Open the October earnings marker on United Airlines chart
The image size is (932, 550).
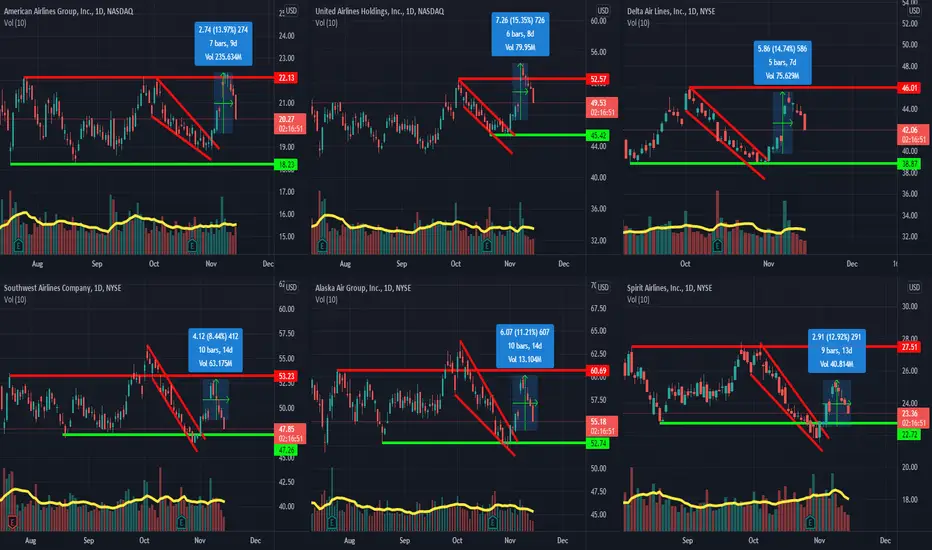coord(487,245)
